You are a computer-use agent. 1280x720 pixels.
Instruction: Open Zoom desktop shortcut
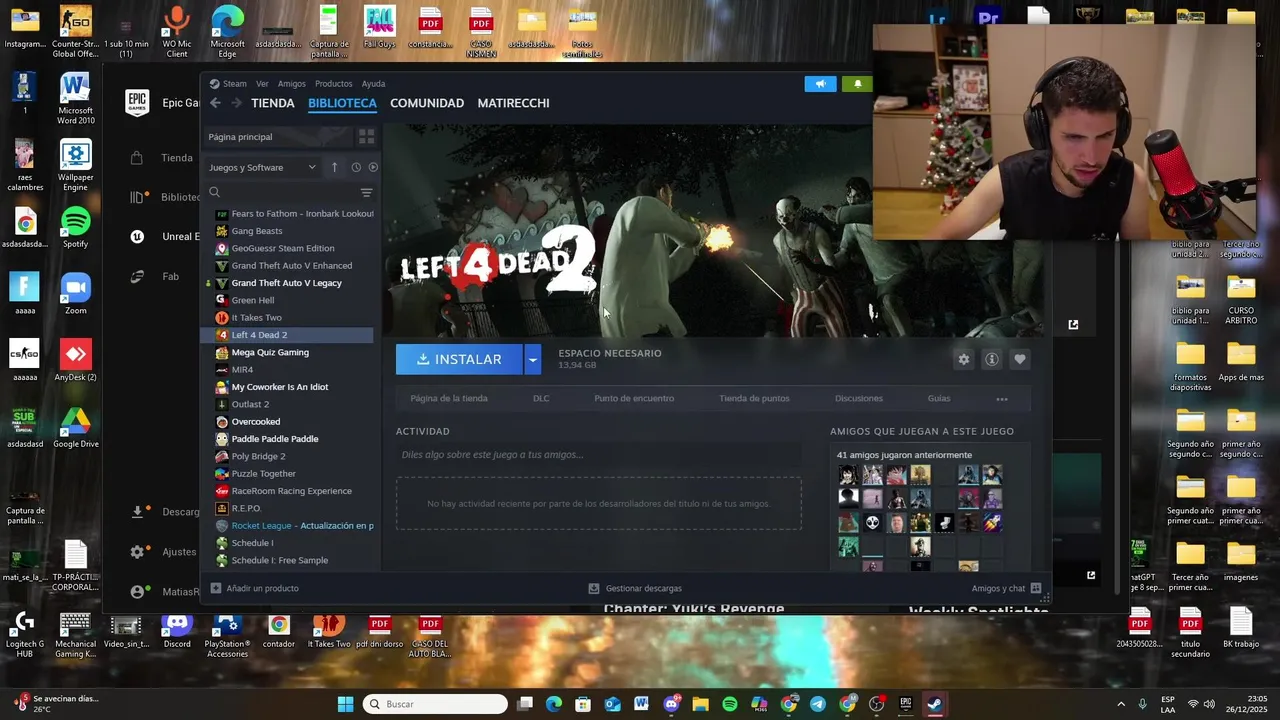[x=75, y=294]
